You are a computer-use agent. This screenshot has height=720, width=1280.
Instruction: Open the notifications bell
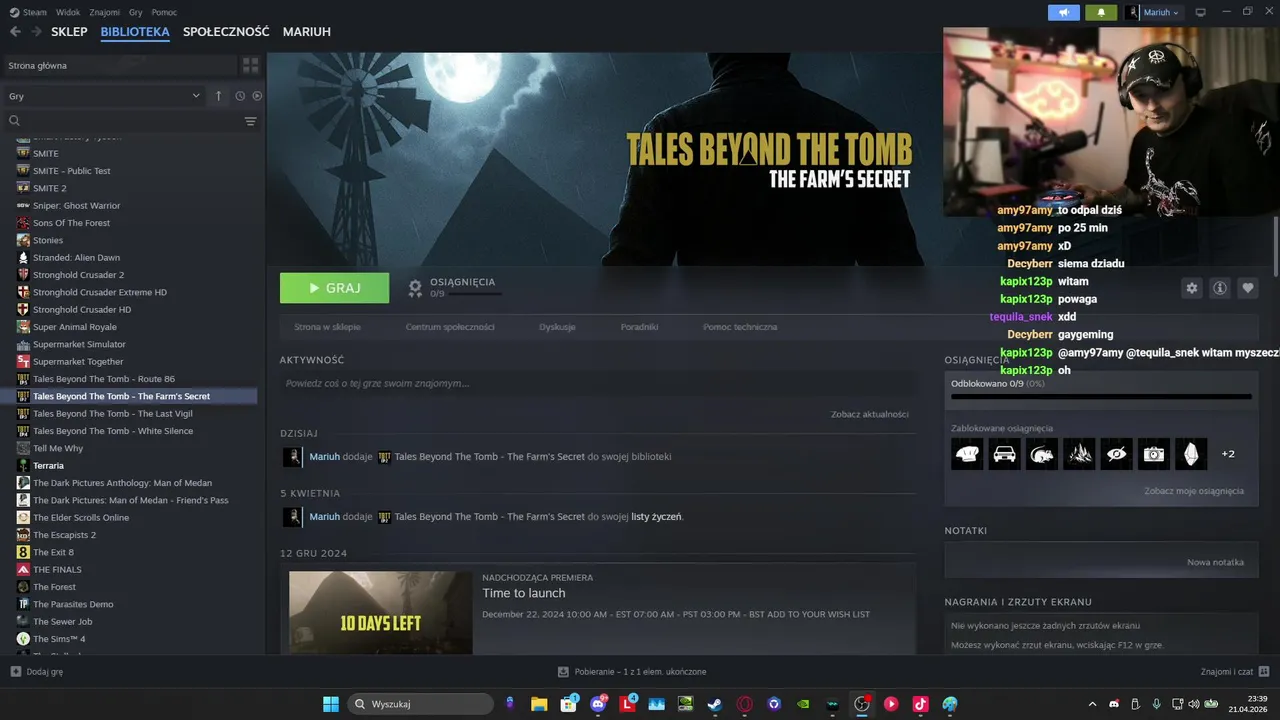point(1101,12)
